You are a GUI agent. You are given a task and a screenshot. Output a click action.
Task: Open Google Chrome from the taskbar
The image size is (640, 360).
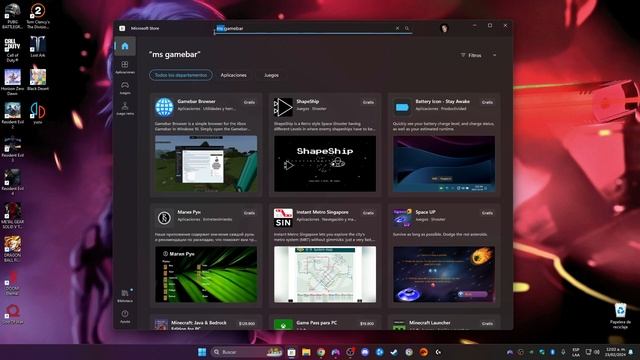pyautogui.click(x=321, y=352)
